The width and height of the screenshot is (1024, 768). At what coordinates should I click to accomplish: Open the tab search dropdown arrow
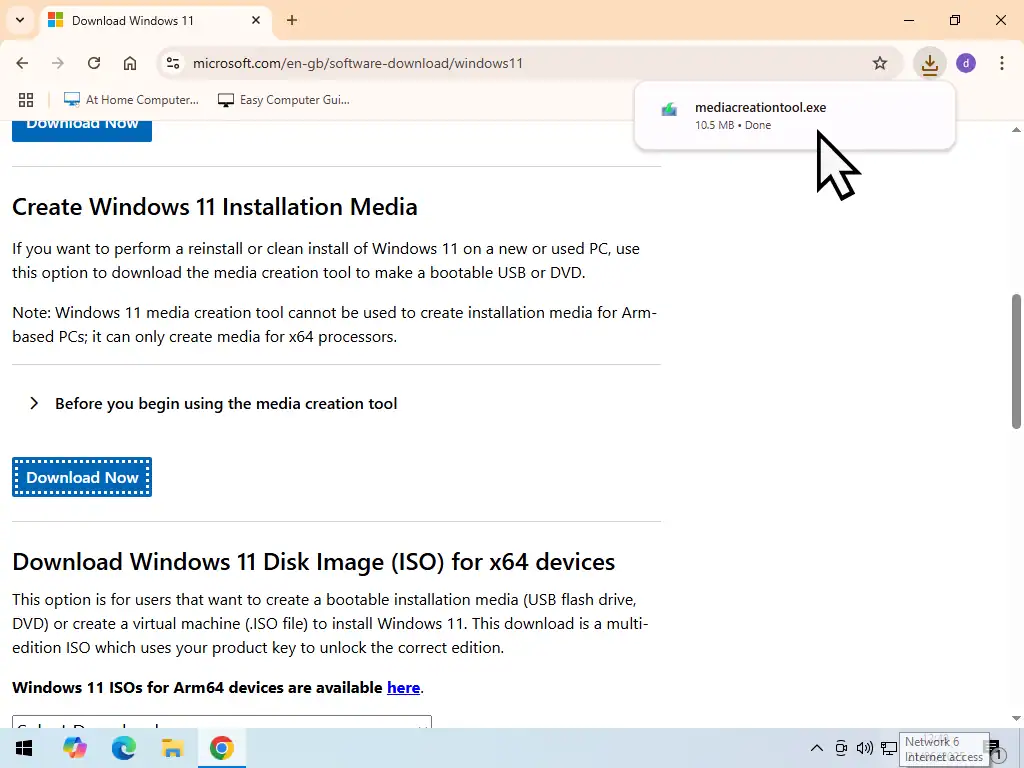tap(20, 20)
